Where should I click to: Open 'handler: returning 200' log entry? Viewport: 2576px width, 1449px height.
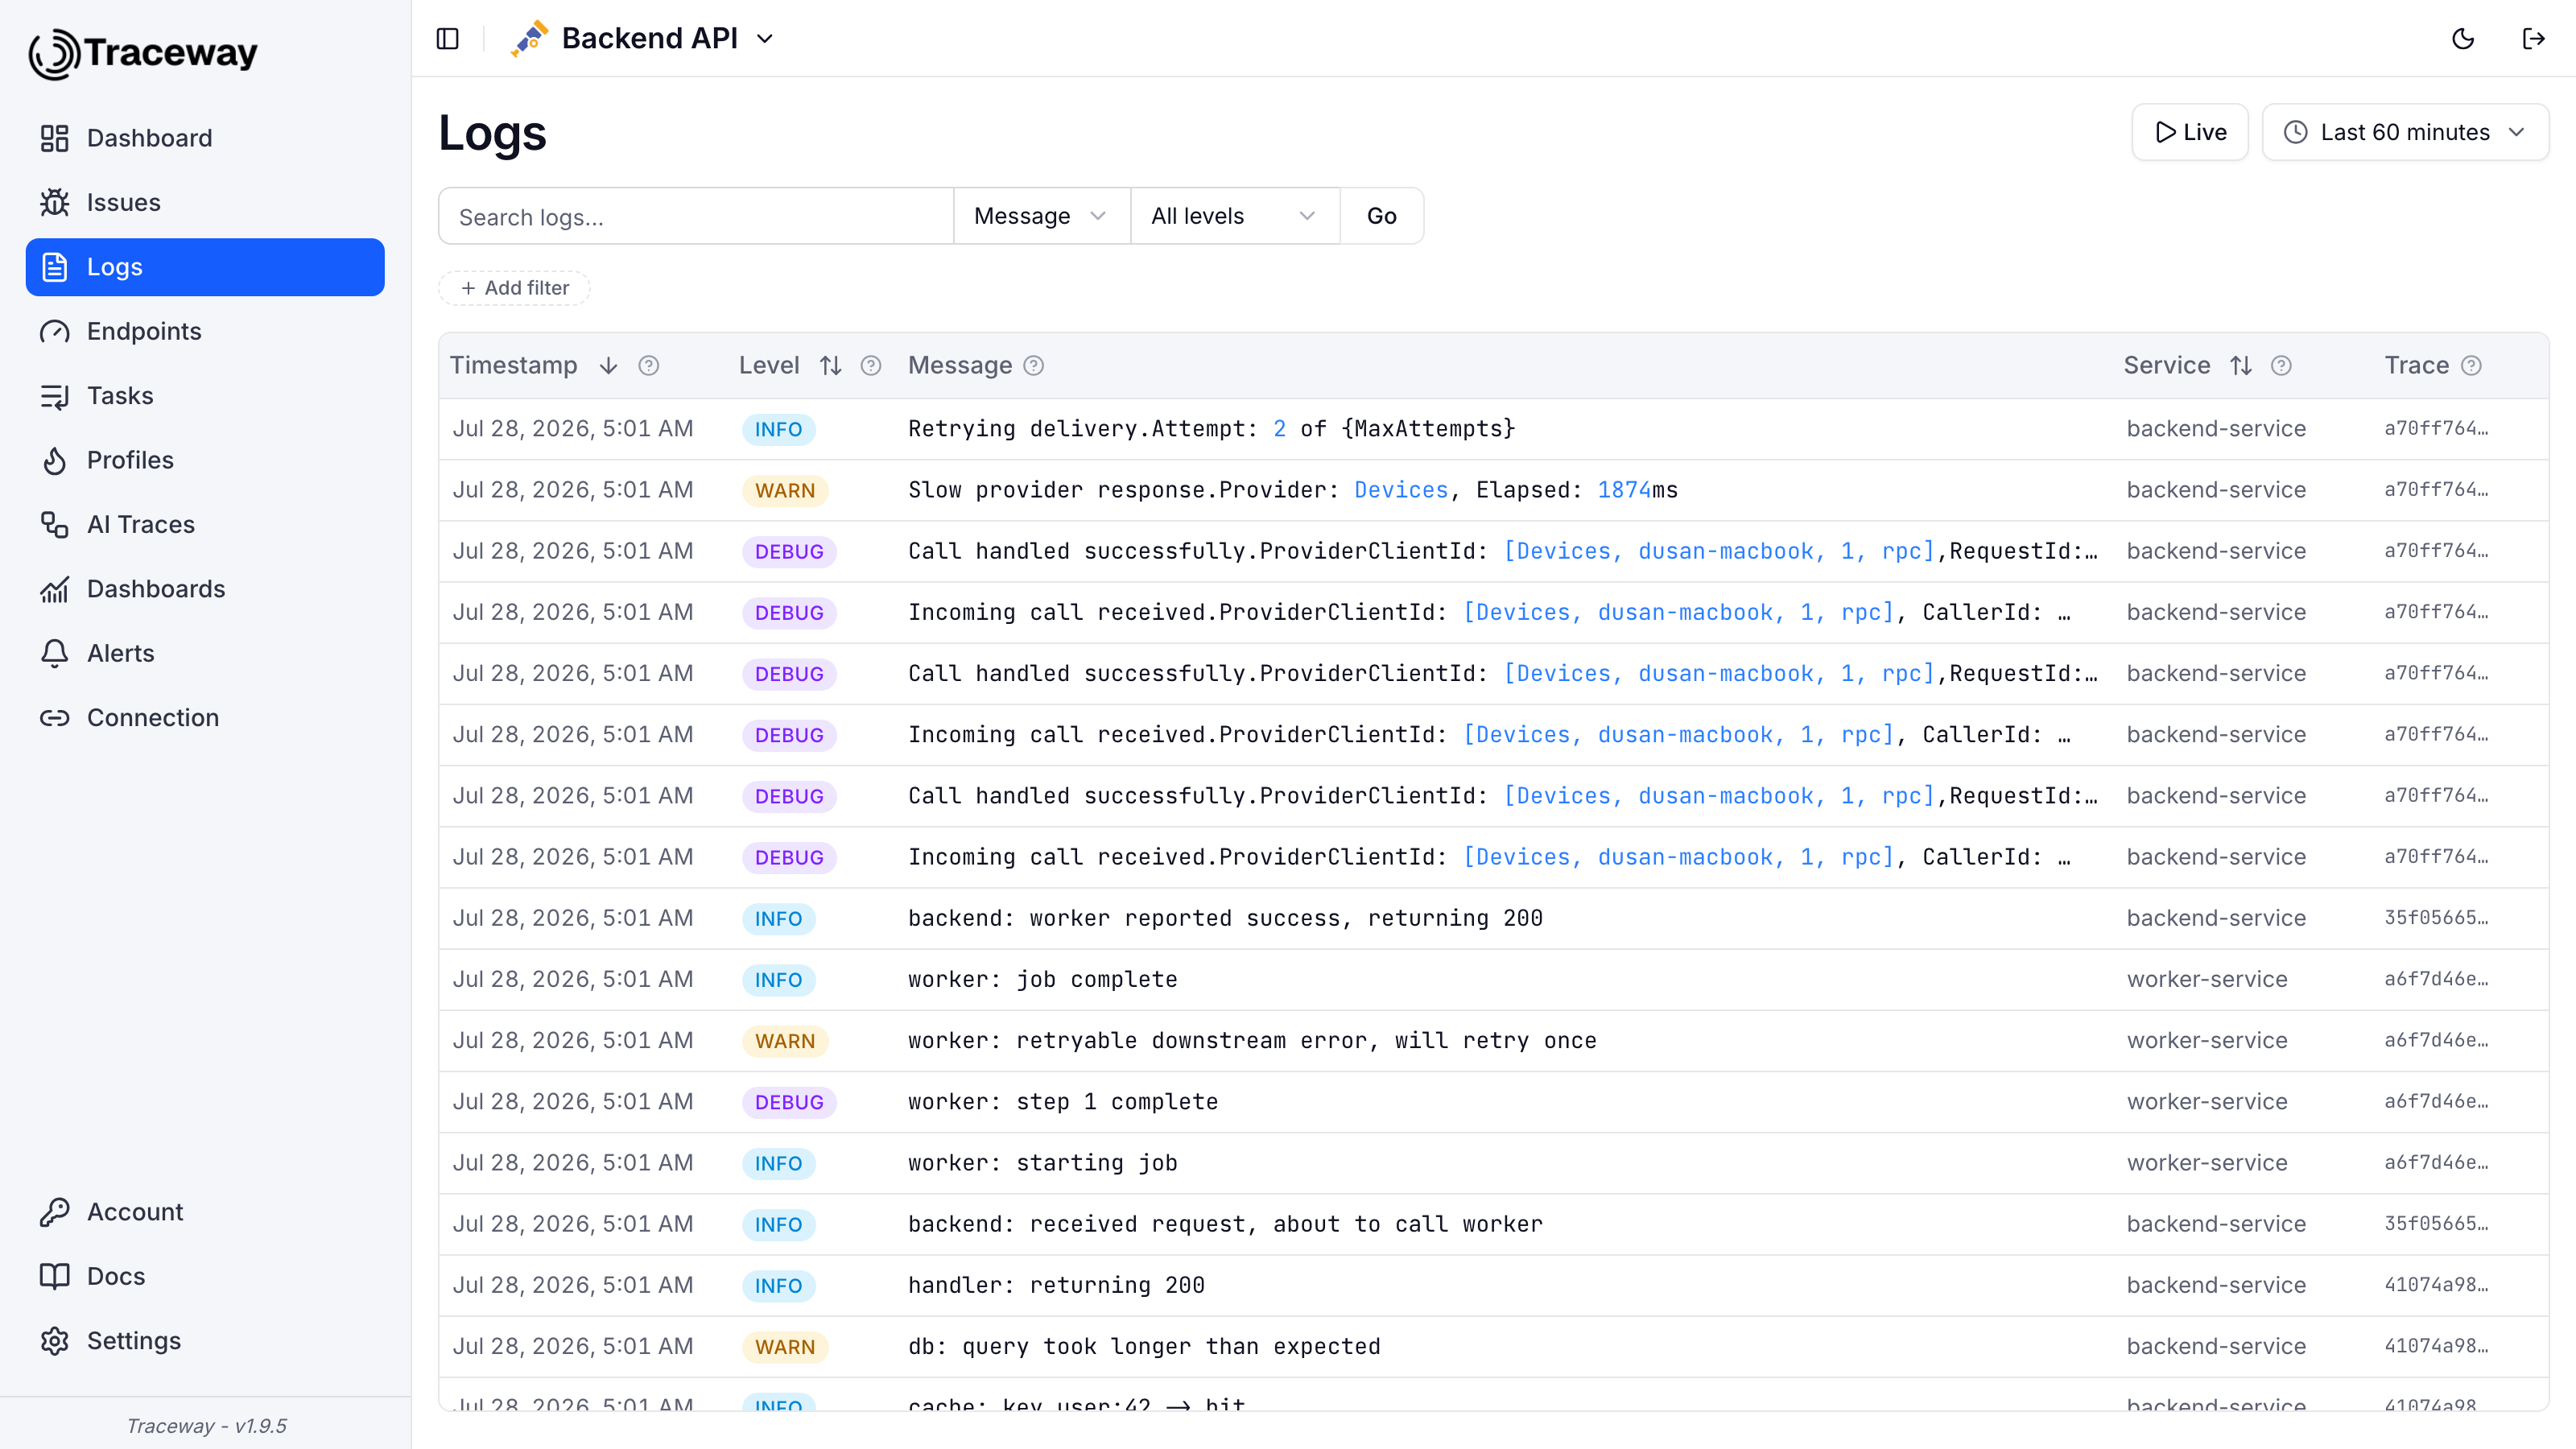pyautogui.click(x=1494, y=1285)
